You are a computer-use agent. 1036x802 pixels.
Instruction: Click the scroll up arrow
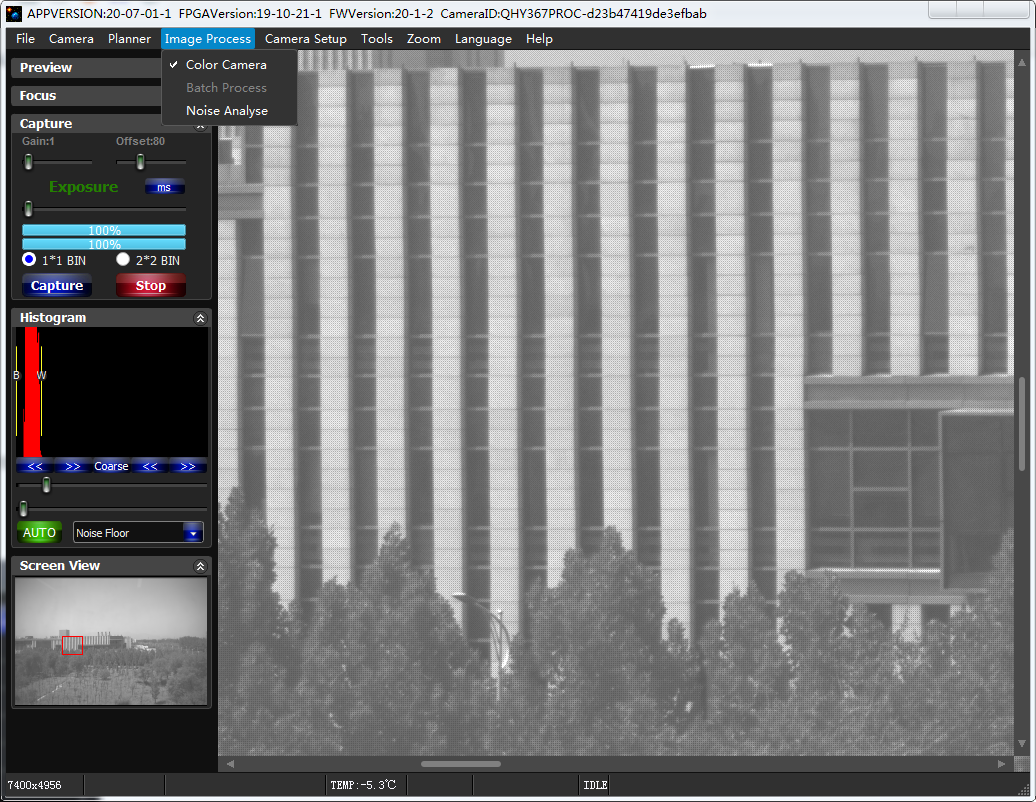[x=1022, y=63]
